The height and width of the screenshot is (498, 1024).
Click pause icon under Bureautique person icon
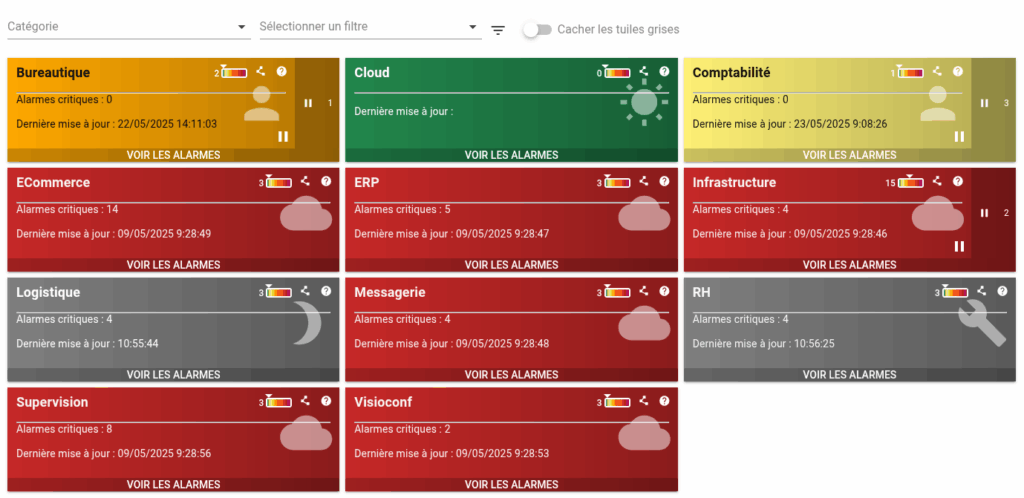(283, 136)
